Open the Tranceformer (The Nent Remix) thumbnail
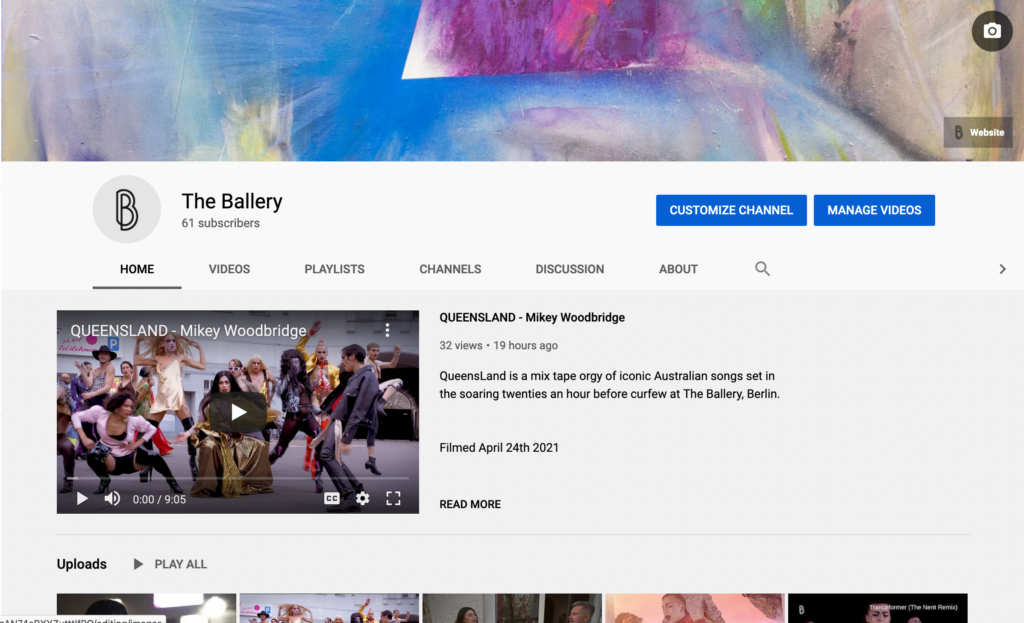The height and width of the screenshot is (623, 1024). pos(878,608)
